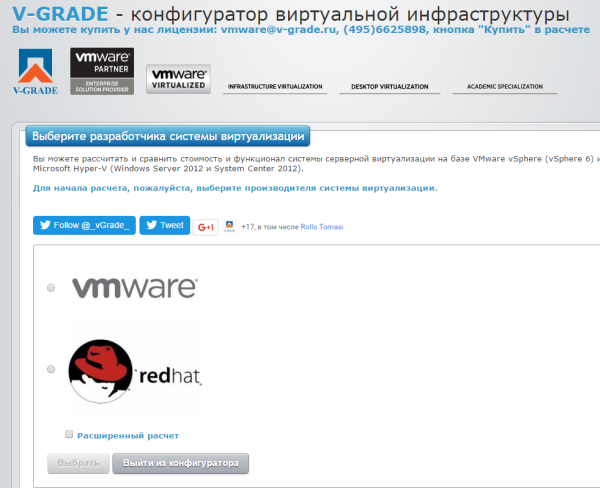Select the Red Hat radio button
The image size is (600, 488).
click(51, 369)
